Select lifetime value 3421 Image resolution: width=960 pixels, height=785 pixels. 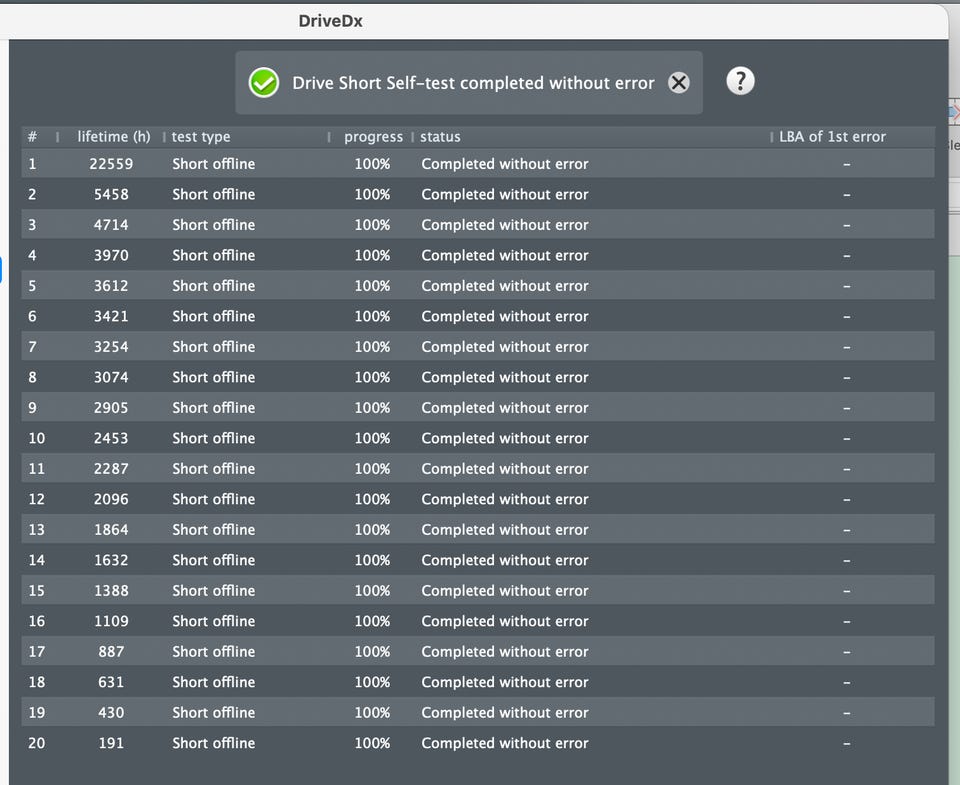click(111, 317)
